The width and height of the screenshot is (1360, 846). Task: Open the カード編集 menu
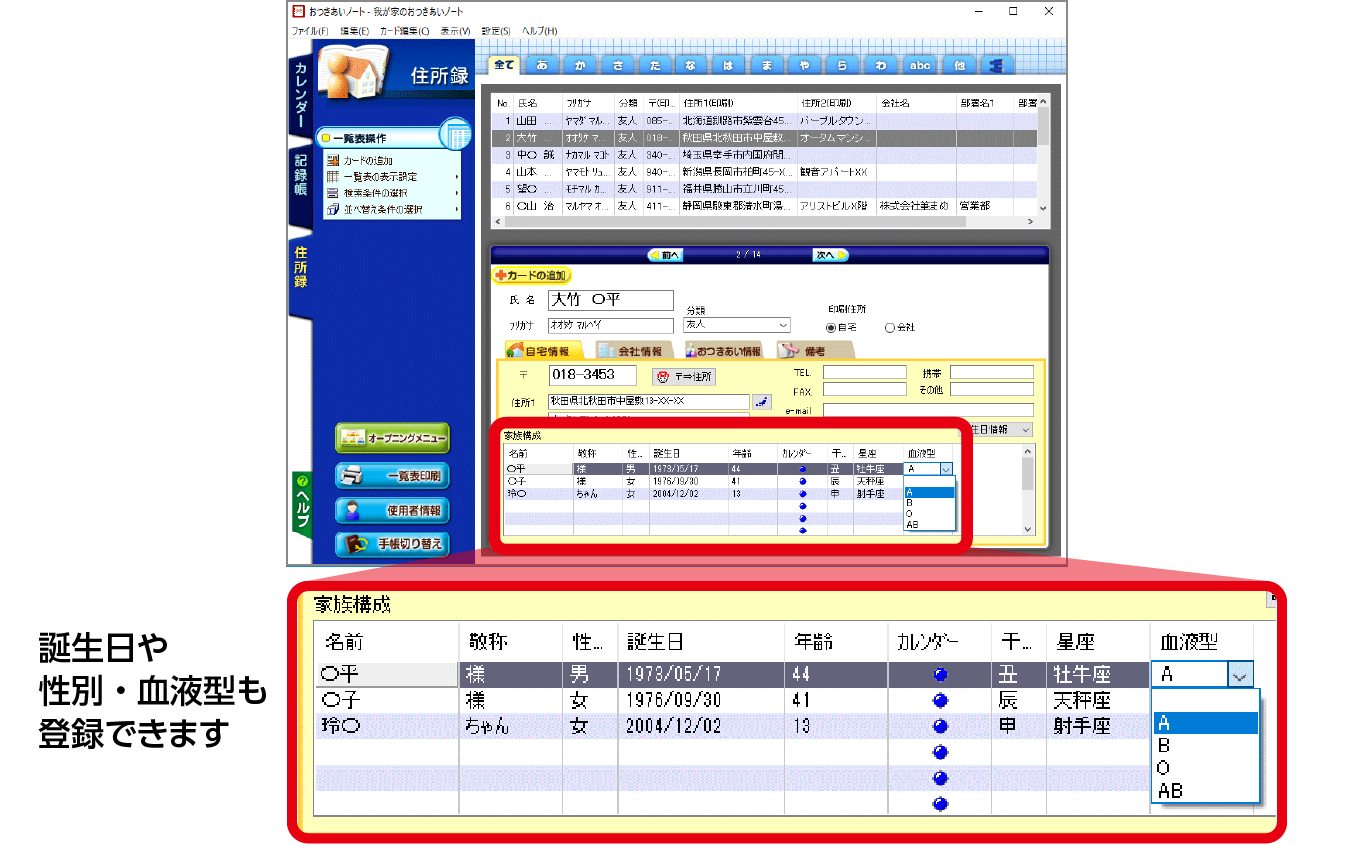(404, 31)
